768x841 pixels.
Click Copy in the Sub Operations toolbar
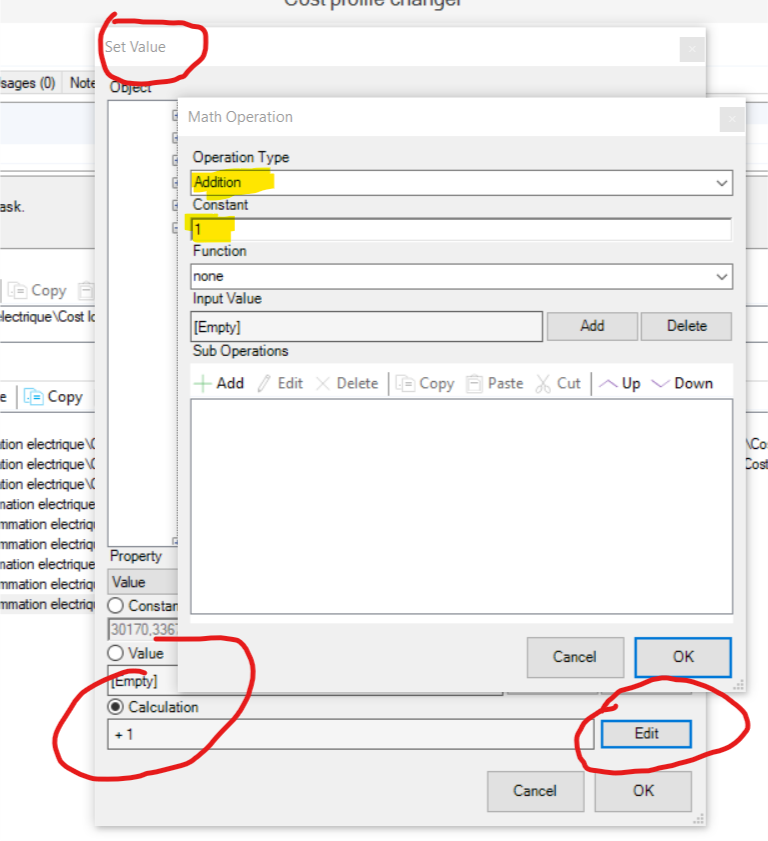tap(405, 383)
